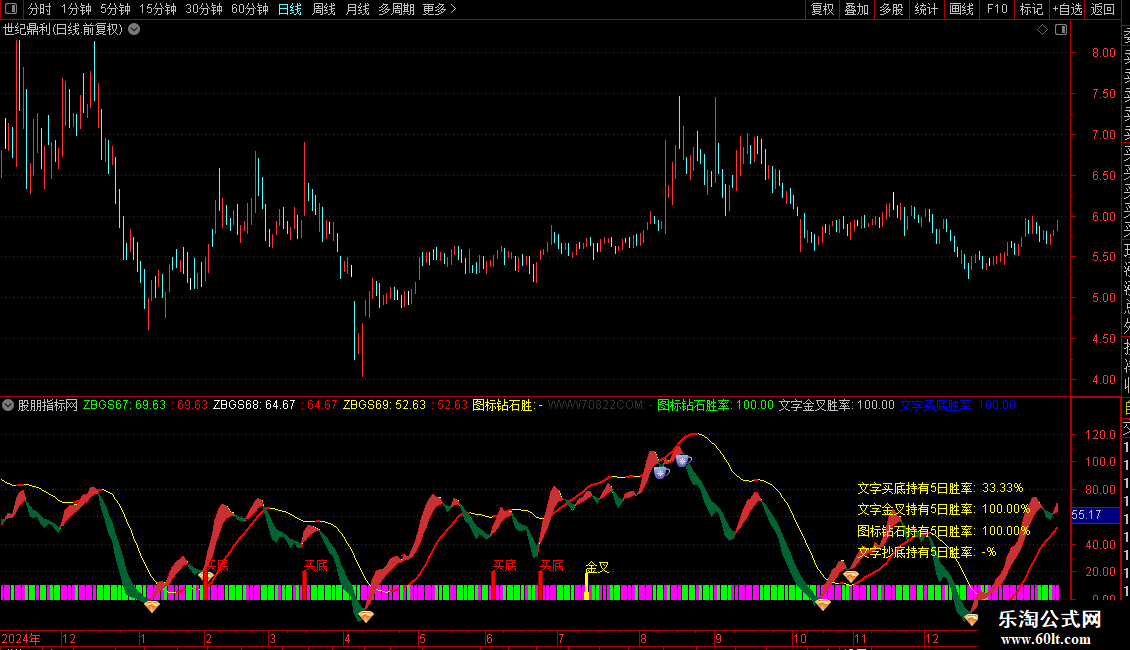Click the 4.00 price axis label
Image resolution: width=1130 pixels, height=650 pixels.
1103,380
